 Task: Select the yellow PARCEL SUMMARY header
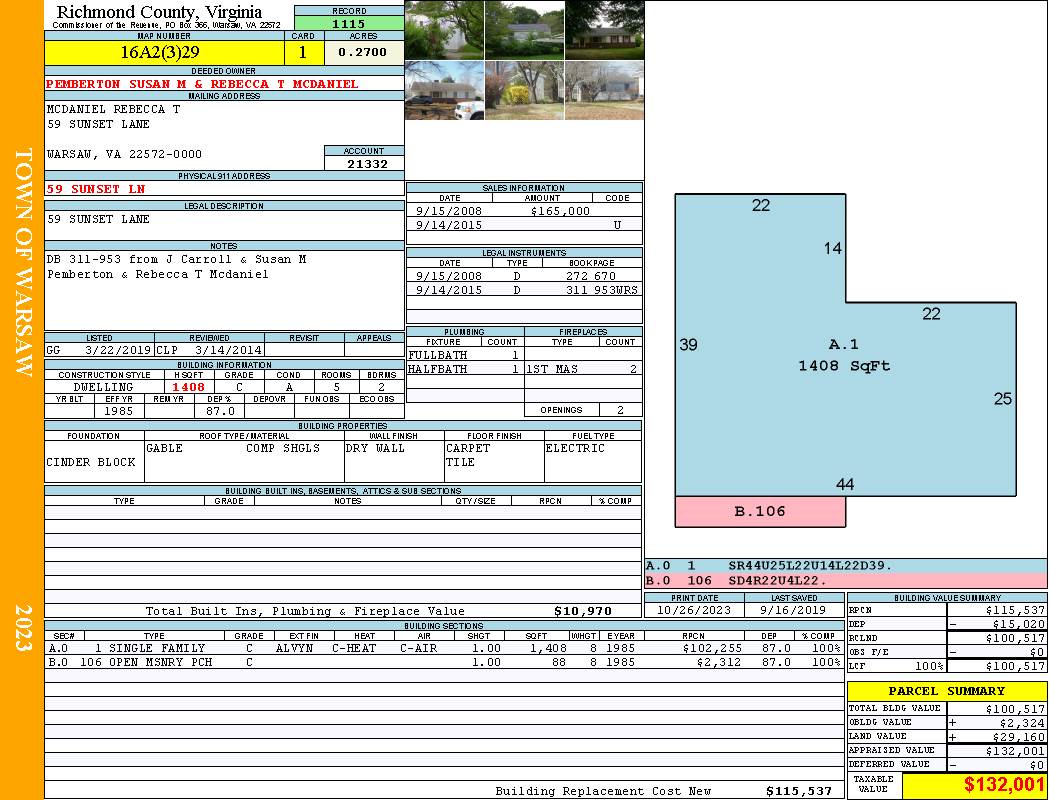coord(946,691)
